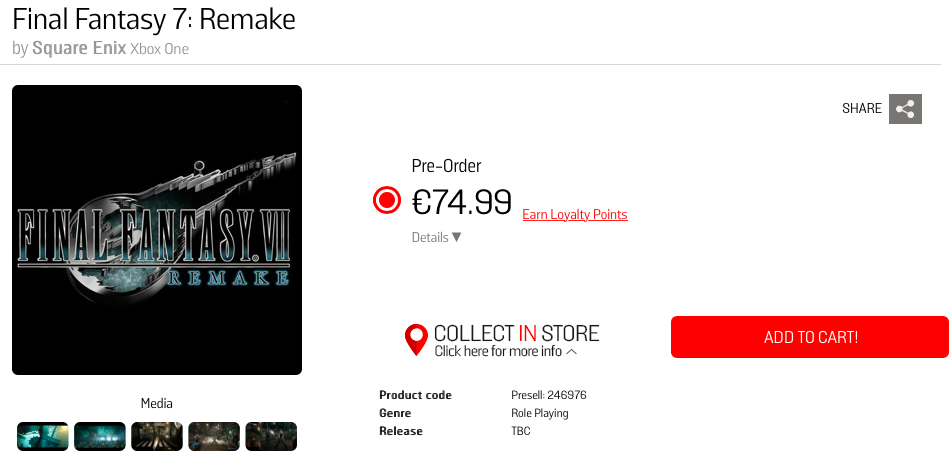The width and height of the screenshot is (949, 460).
Task: Click the SHARE label text
Action: (x=862, y=109)
